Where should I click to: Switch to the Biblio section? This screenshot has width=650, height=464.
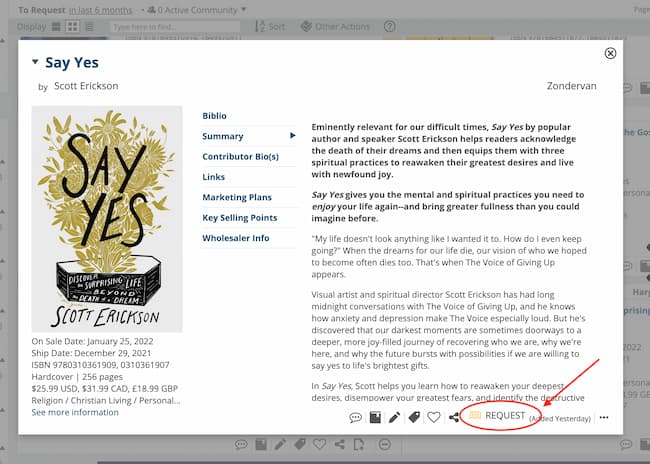214,116
